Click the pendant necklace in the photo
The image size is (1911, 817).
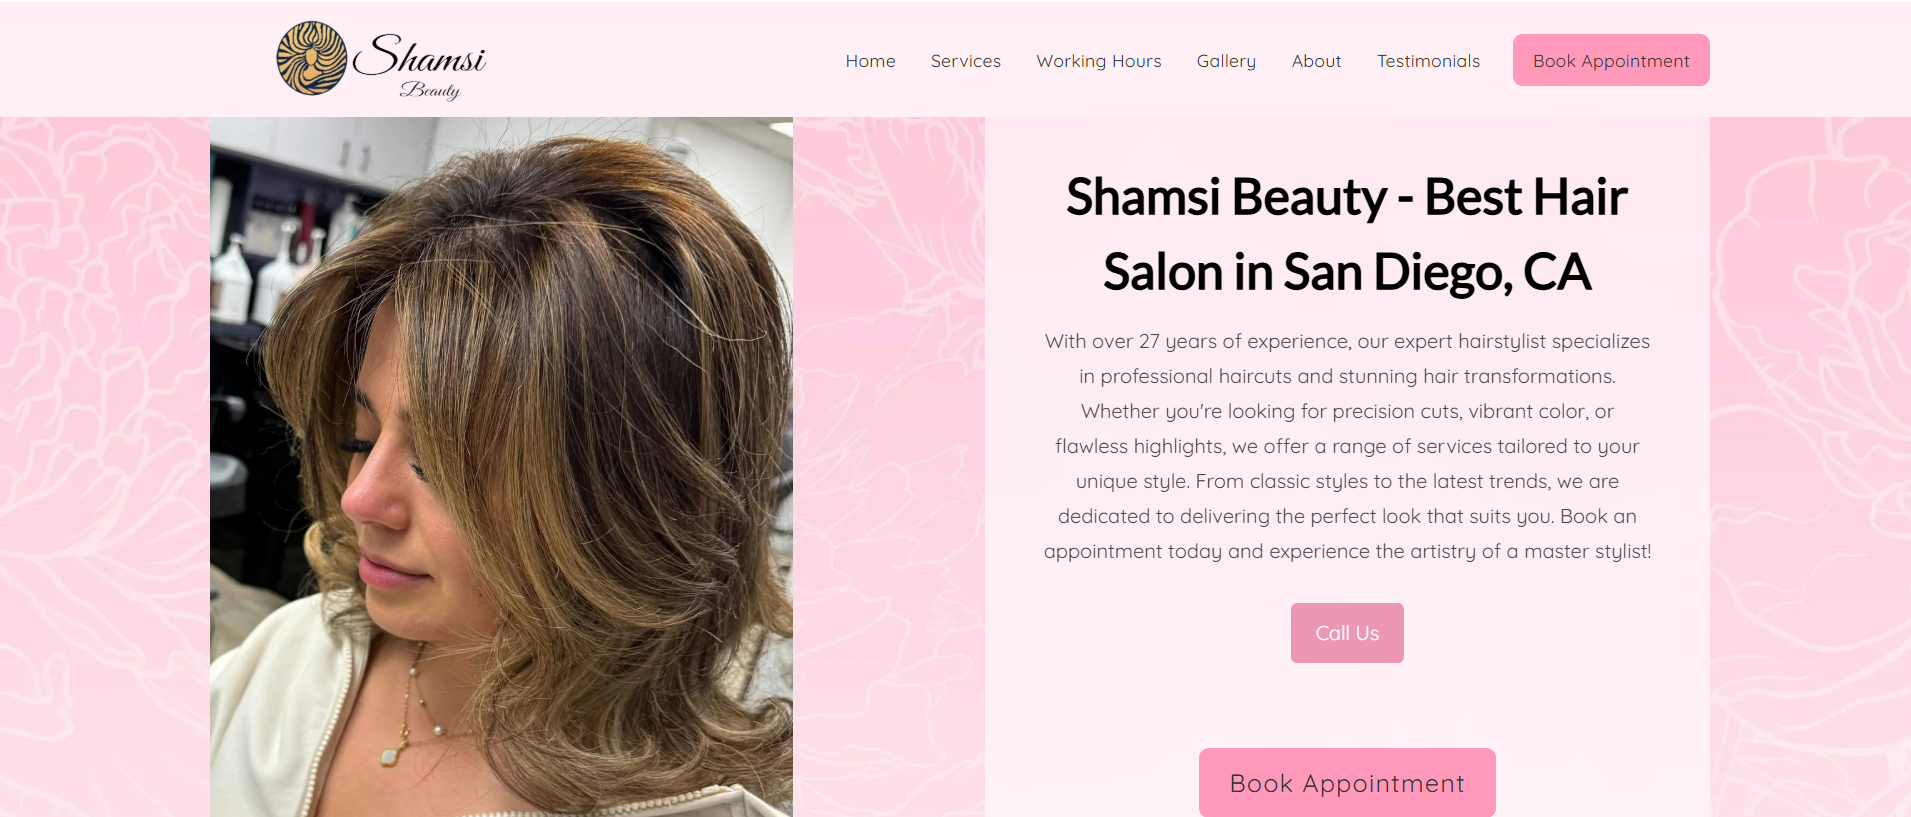pos(390,755)
